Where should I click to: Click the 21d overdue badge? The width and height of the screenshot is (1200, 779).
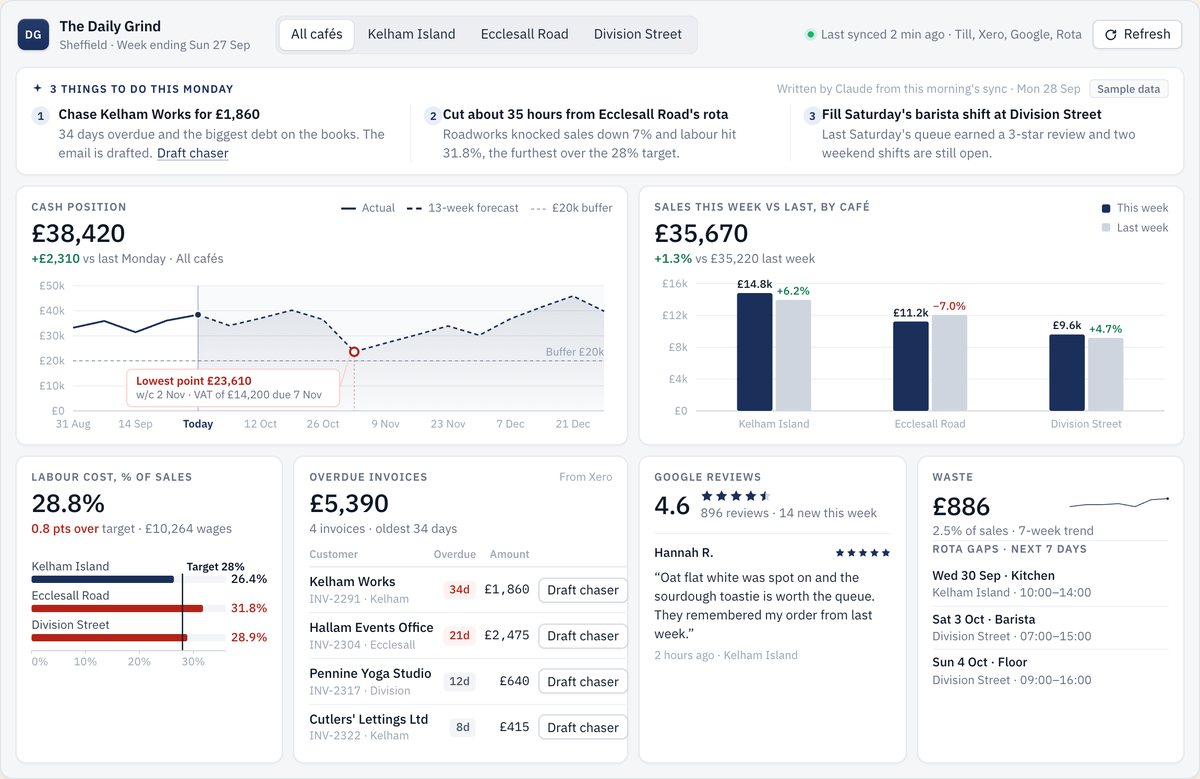coord(459,636)
